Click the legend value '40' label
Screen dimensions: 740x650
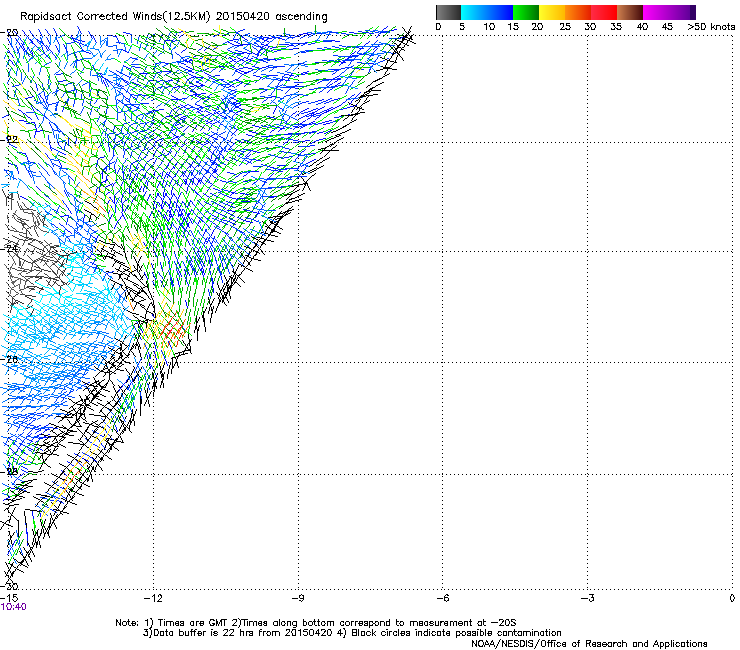[642, 27]
